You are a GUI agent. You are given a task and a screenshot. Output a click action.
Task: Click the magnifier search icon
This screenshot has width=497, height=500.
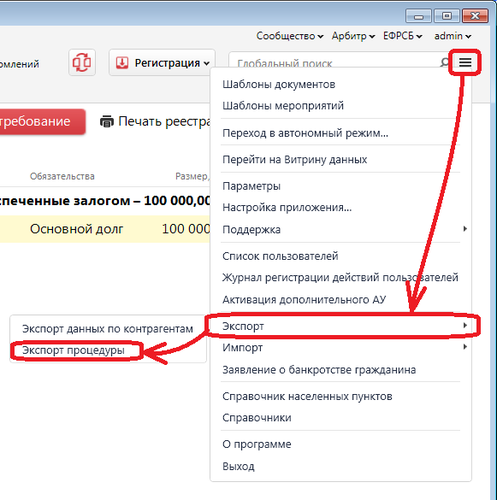[445, 62]
